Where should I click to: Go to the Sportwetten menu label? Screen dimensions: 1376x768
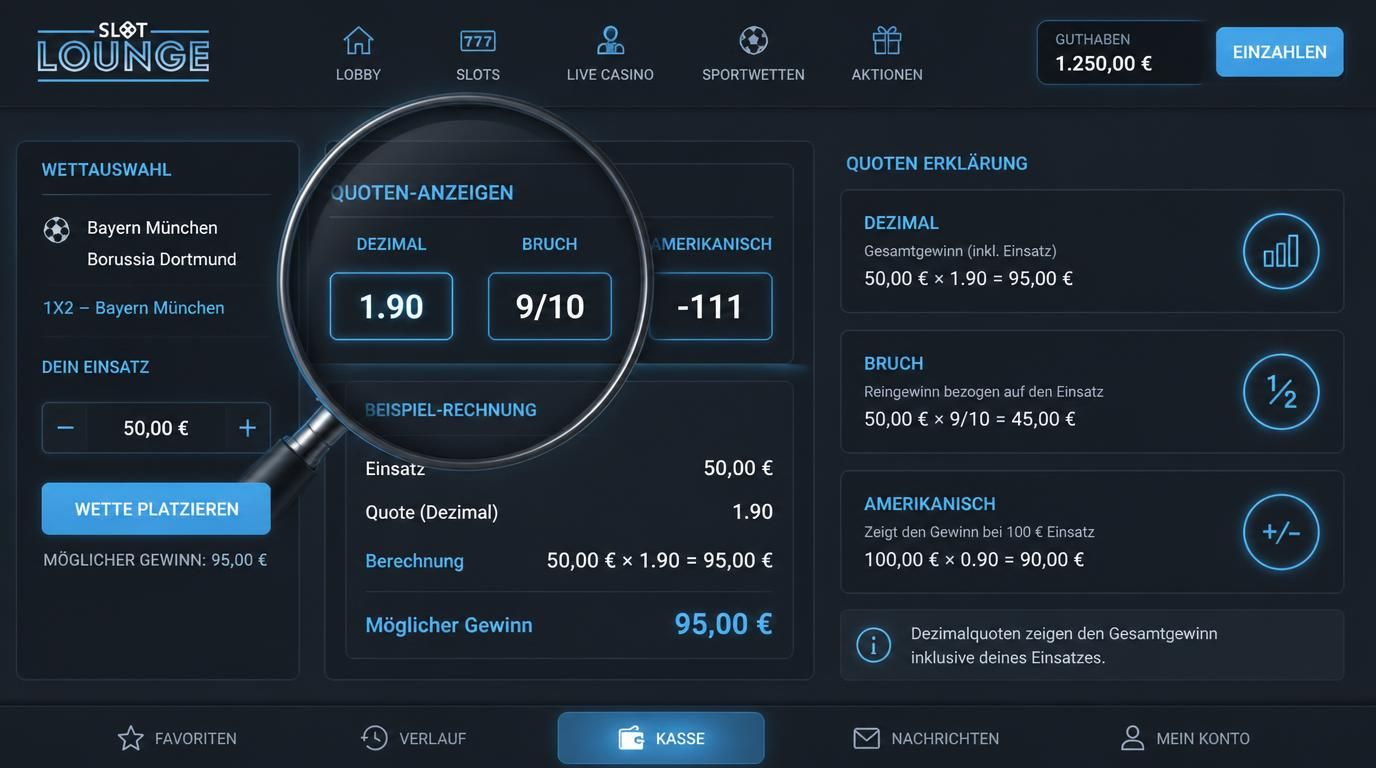pos(753,75)
